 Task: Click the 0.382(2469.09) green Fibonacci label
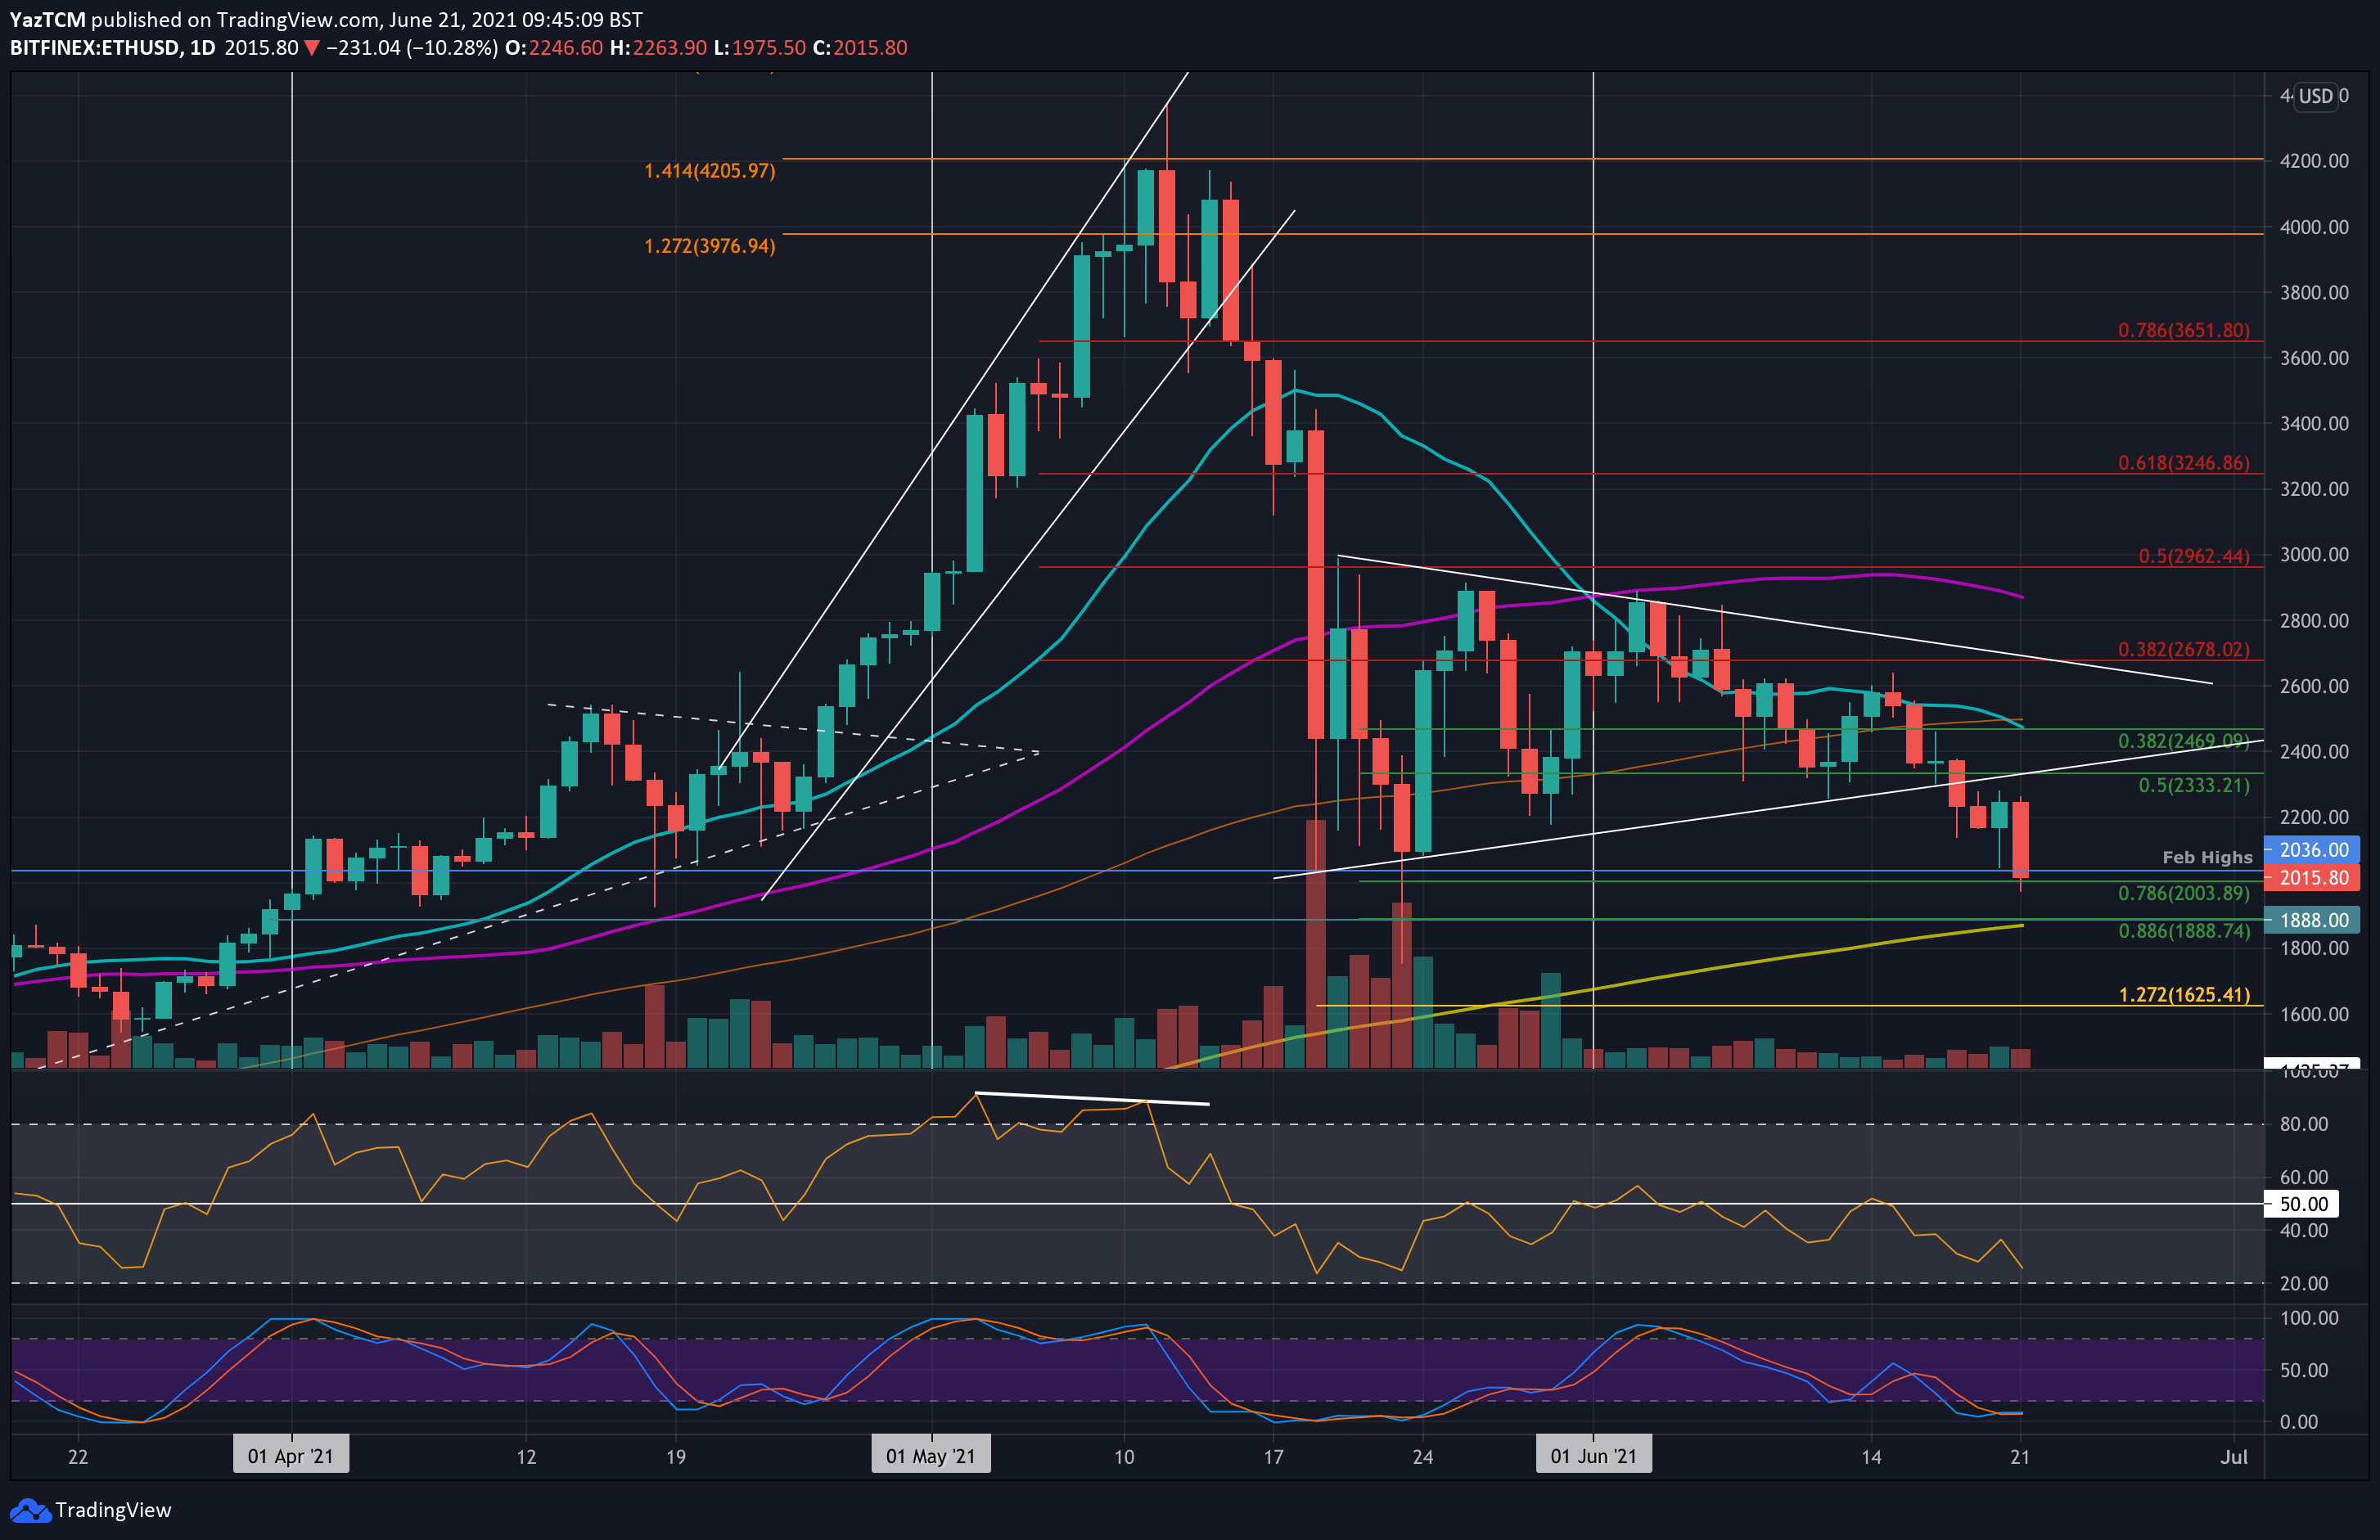coord(2183,741)
